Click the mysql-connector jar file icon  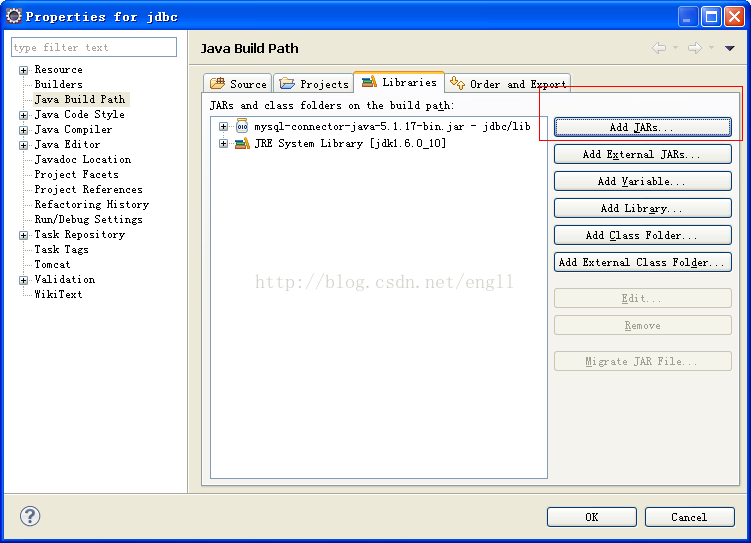click(242, 126)
